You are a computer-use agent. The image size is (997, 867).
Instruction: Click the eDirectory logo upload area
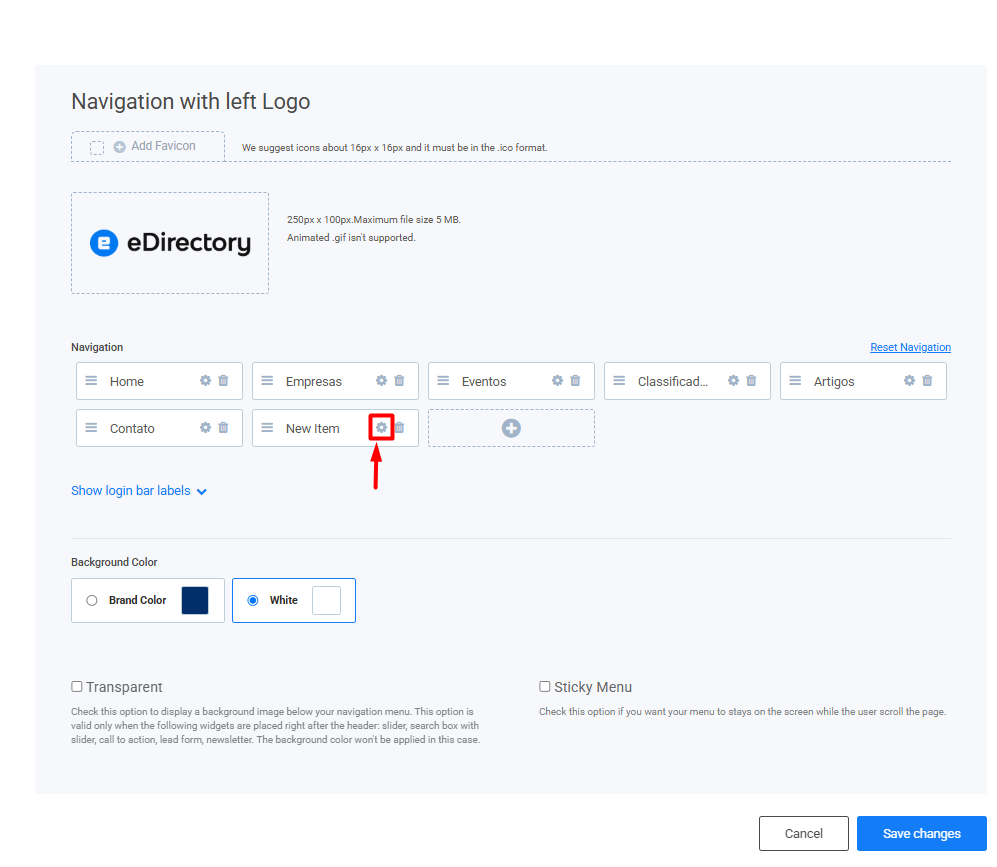pyautogui.click(x=170, y=243)
